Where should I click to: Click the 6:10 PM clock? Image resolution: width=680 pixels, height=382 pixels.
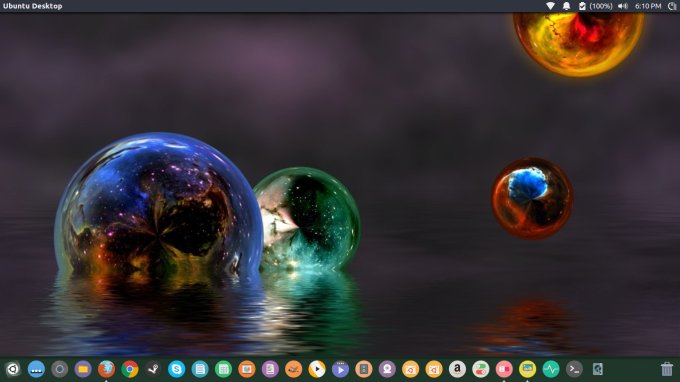pos(648,6)
